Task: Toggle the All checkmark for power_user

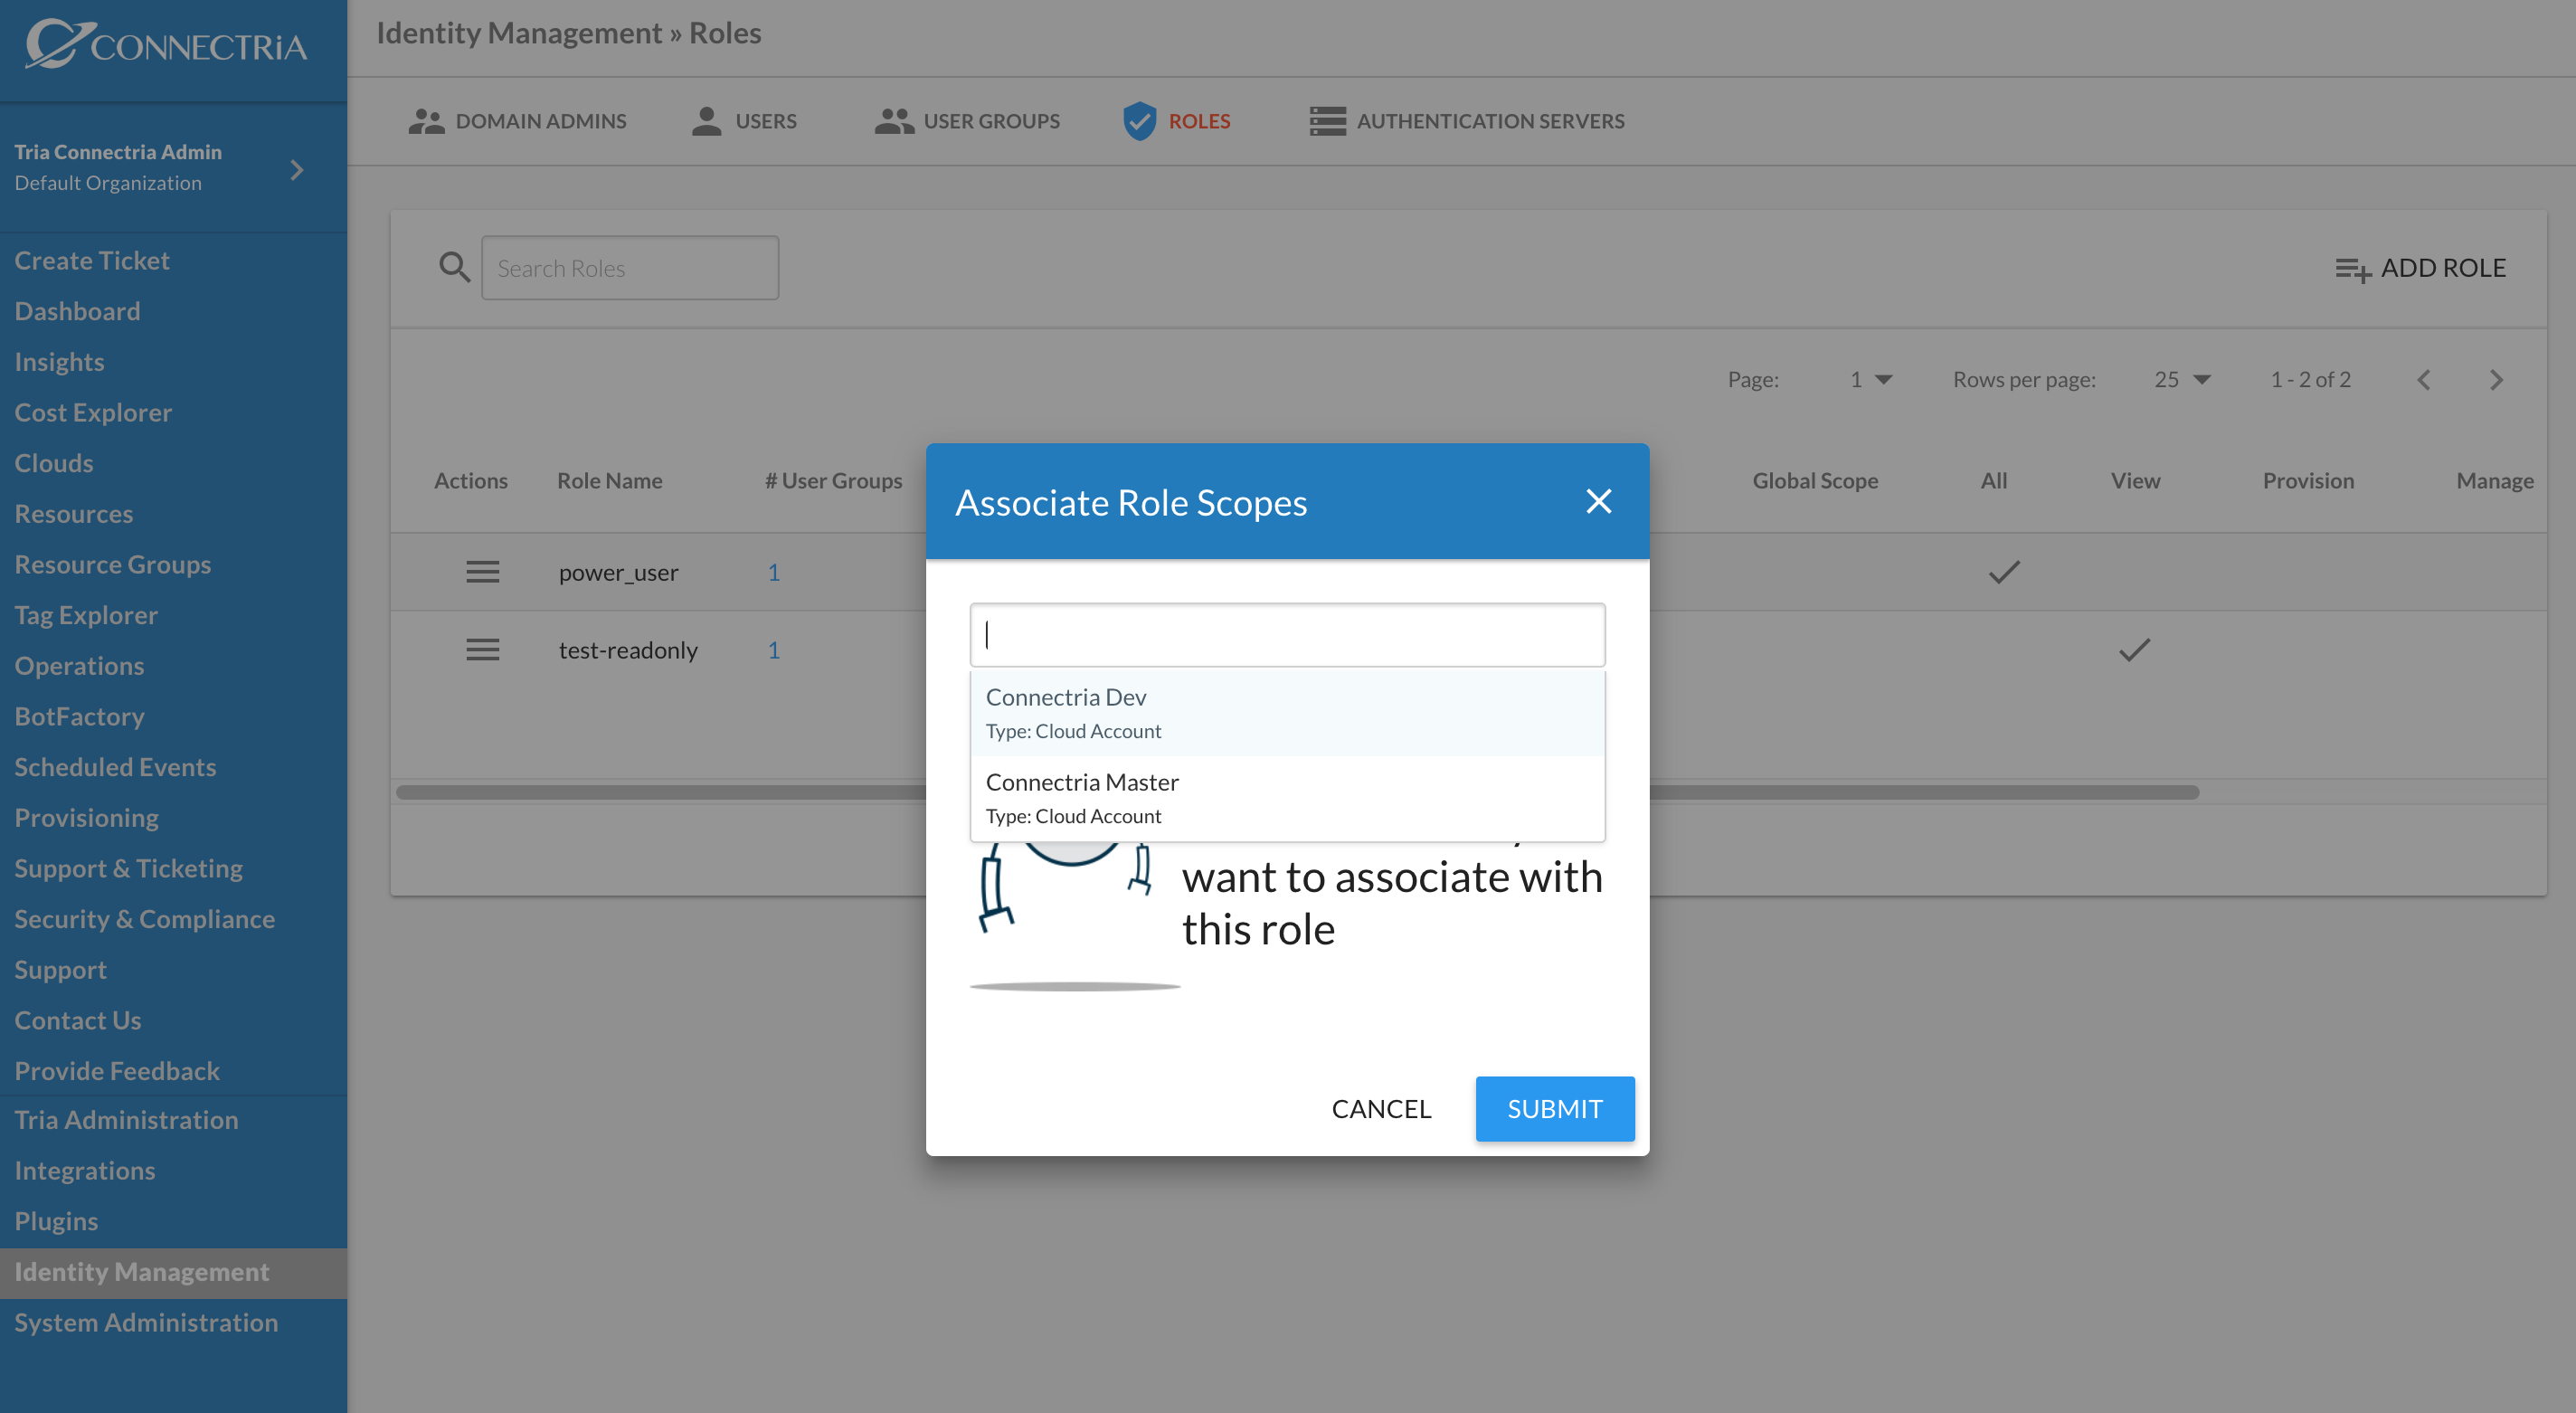Action: coord(2004,572)
